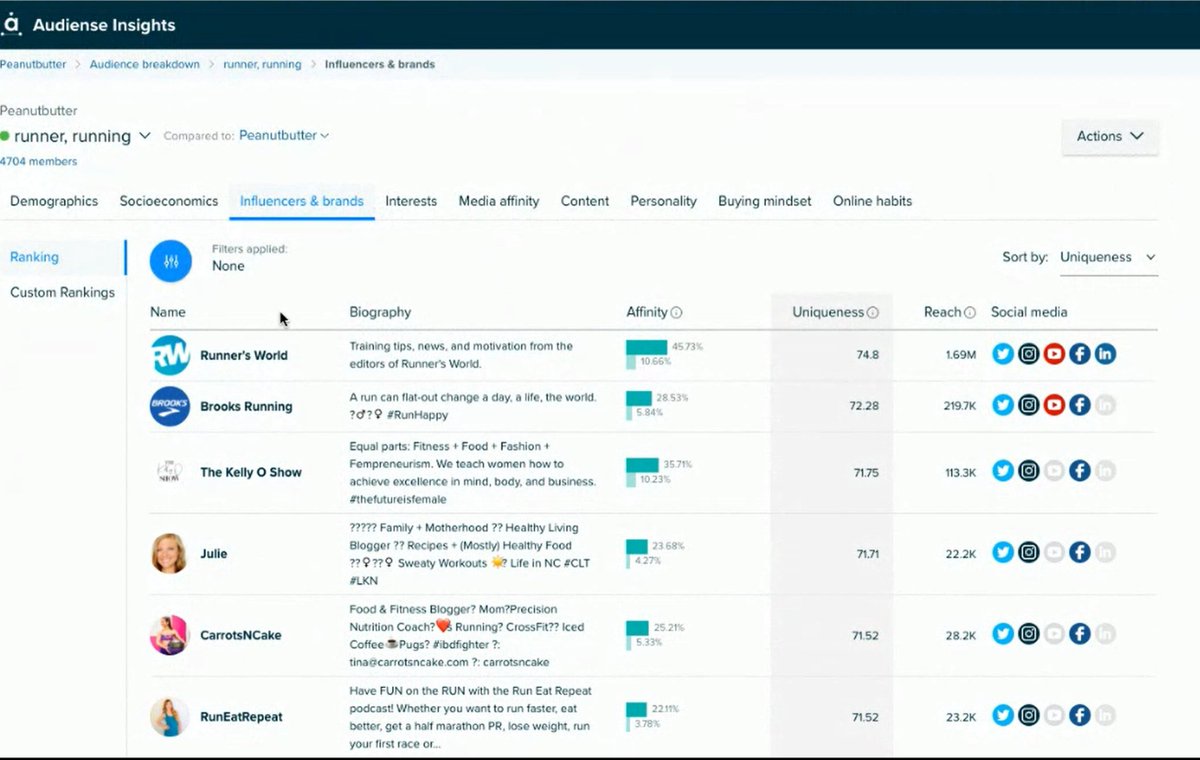Go to Audience breakdown breadcrumb link
This screenshot has height=760, width=1200.
tap(144, 64)
